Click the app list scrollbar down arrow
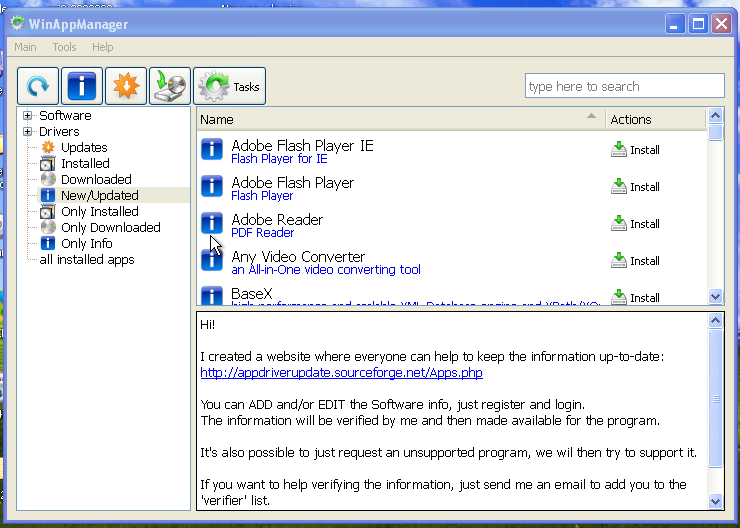The width and height of the screenshot is (740, 528). [715, 296]
